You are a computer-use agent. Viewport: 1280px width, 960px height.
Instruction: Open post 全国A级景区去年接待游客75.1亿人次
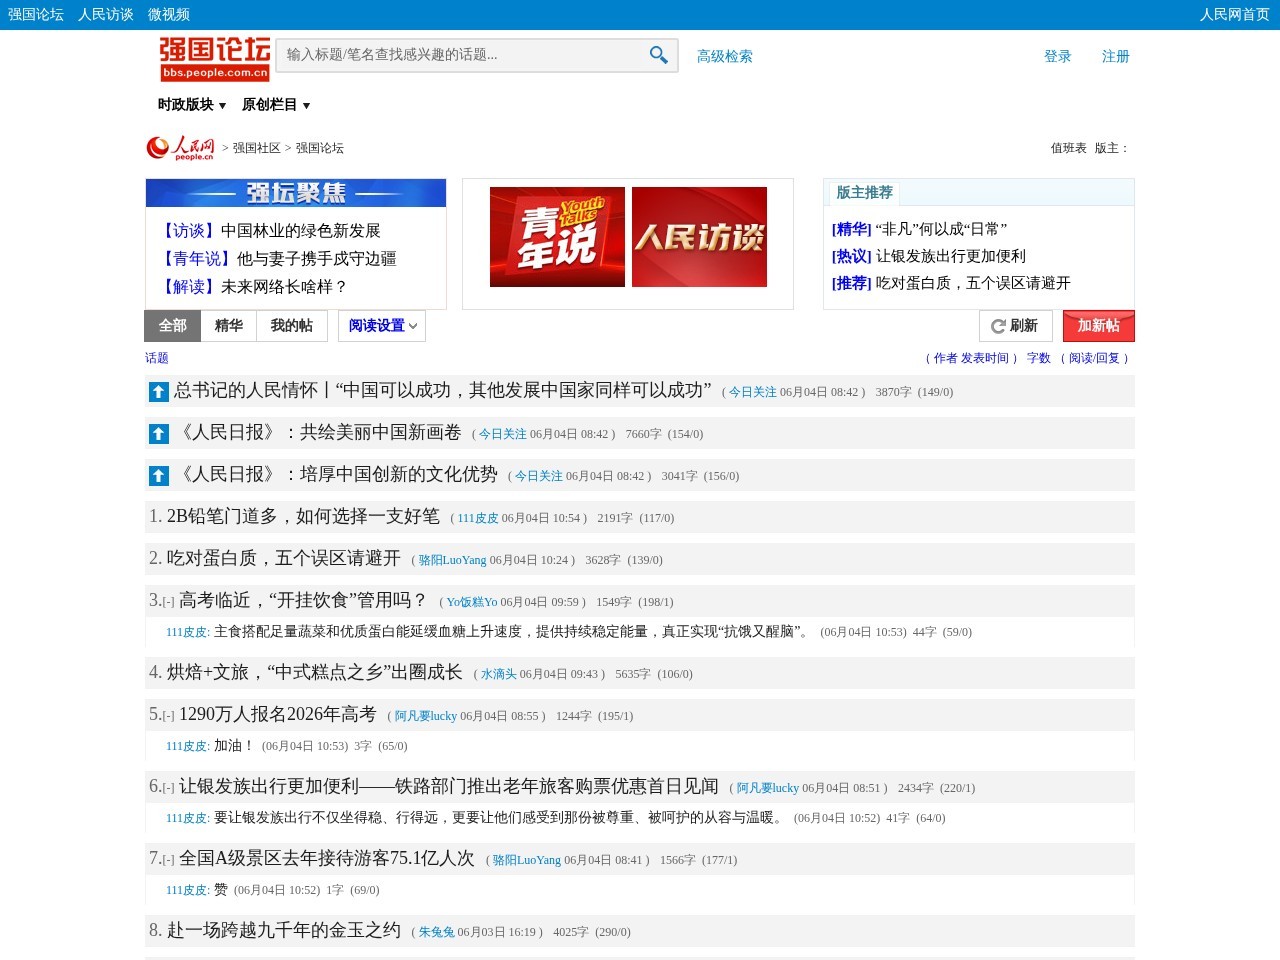coord(326,859)
